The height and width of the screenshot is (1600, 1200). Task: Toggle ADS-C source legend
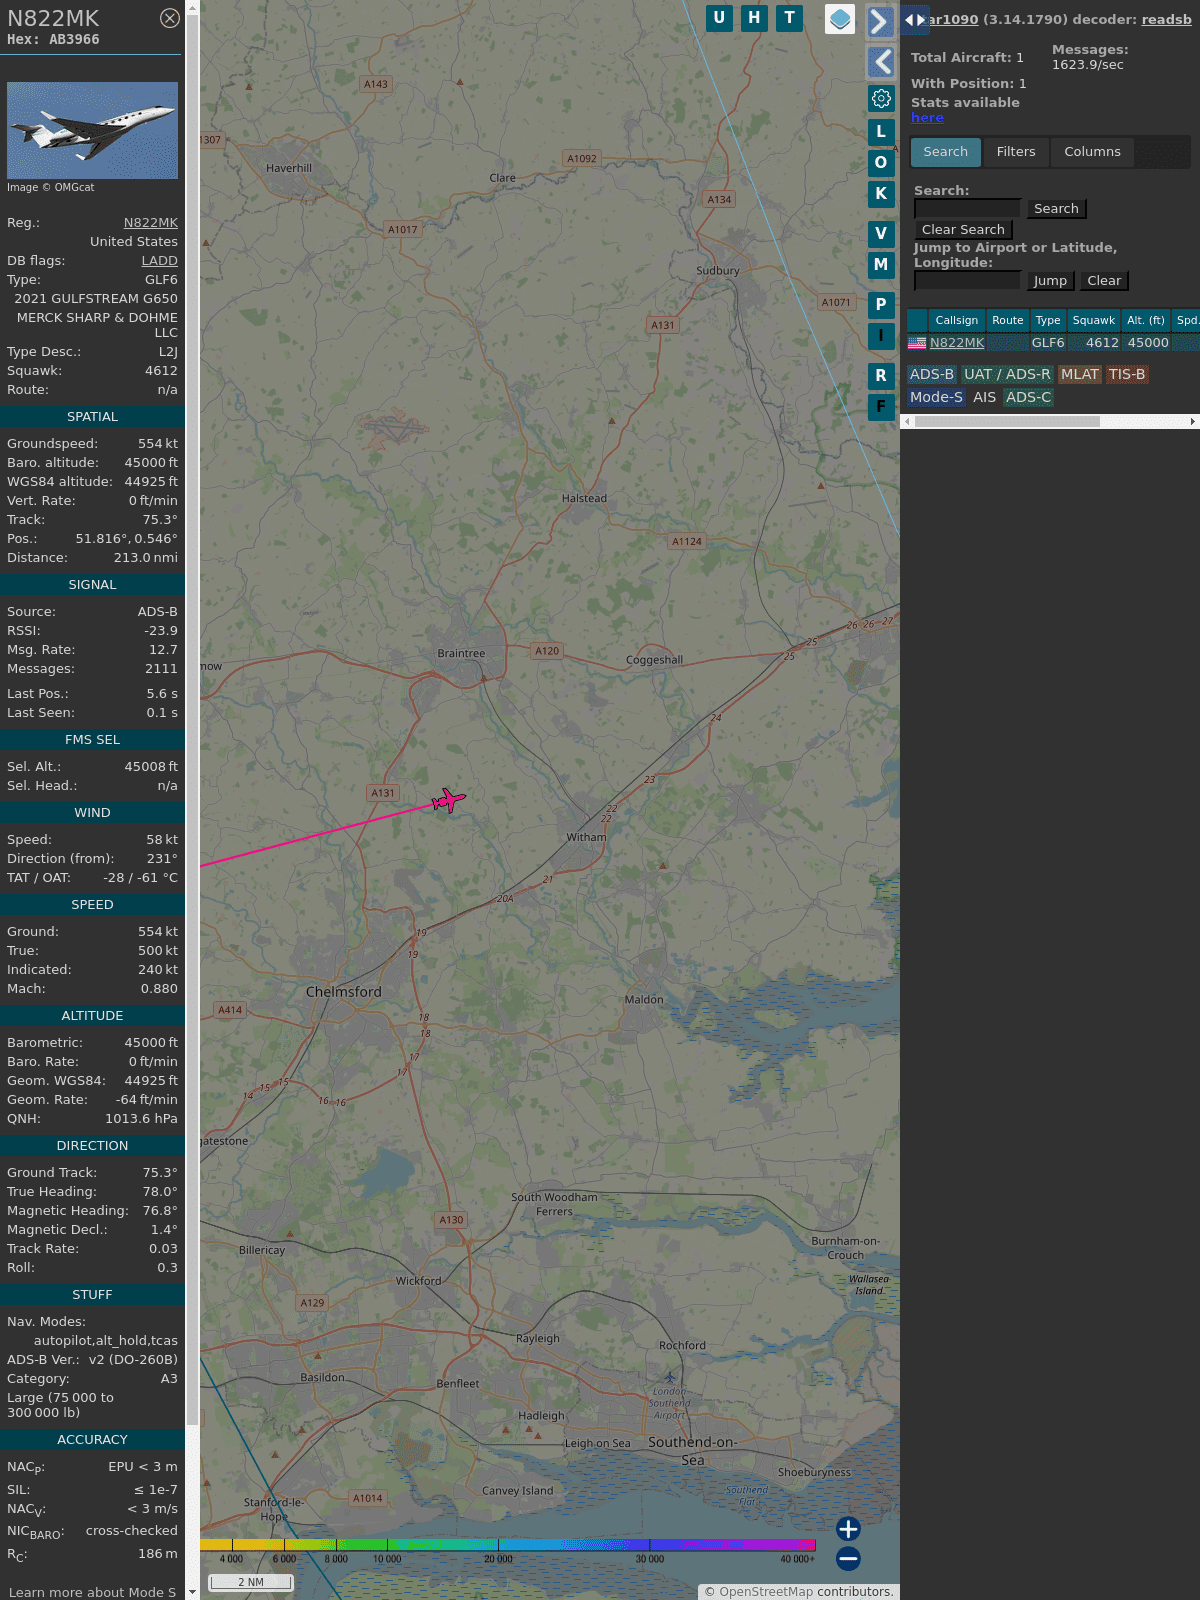tap(1028, 397)
